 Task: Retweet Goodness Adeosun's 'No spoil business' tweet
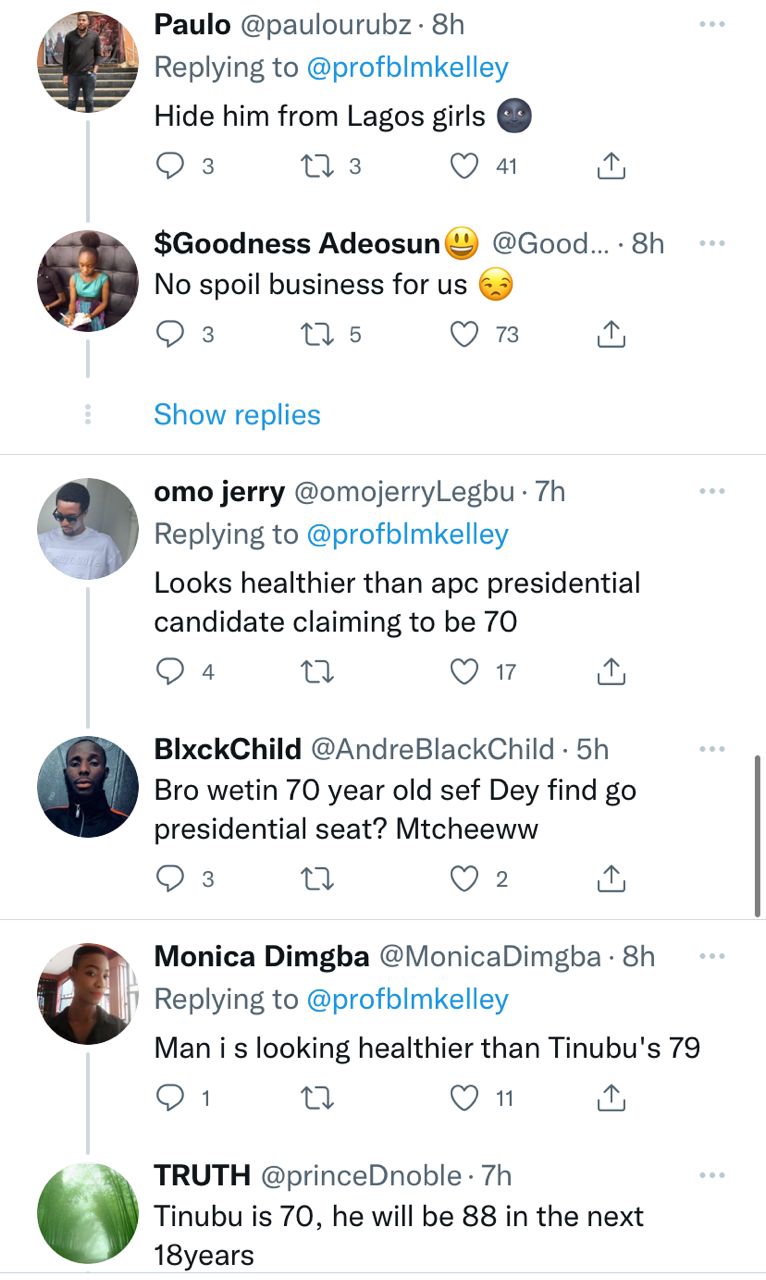pos(316,335)
